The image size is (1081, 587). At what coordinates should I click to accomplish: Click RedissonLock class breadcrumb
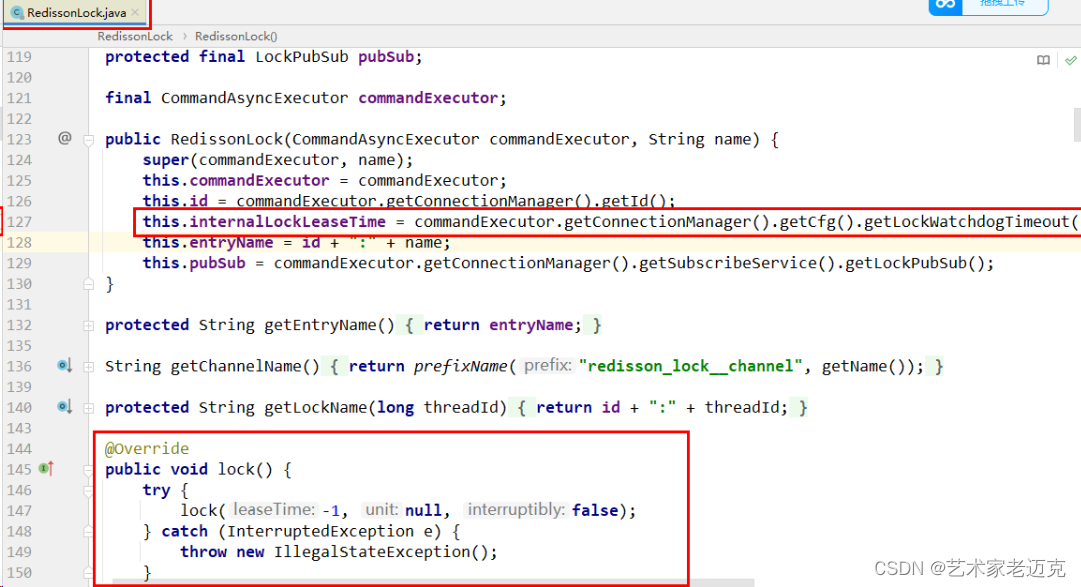tap(135, 36)
